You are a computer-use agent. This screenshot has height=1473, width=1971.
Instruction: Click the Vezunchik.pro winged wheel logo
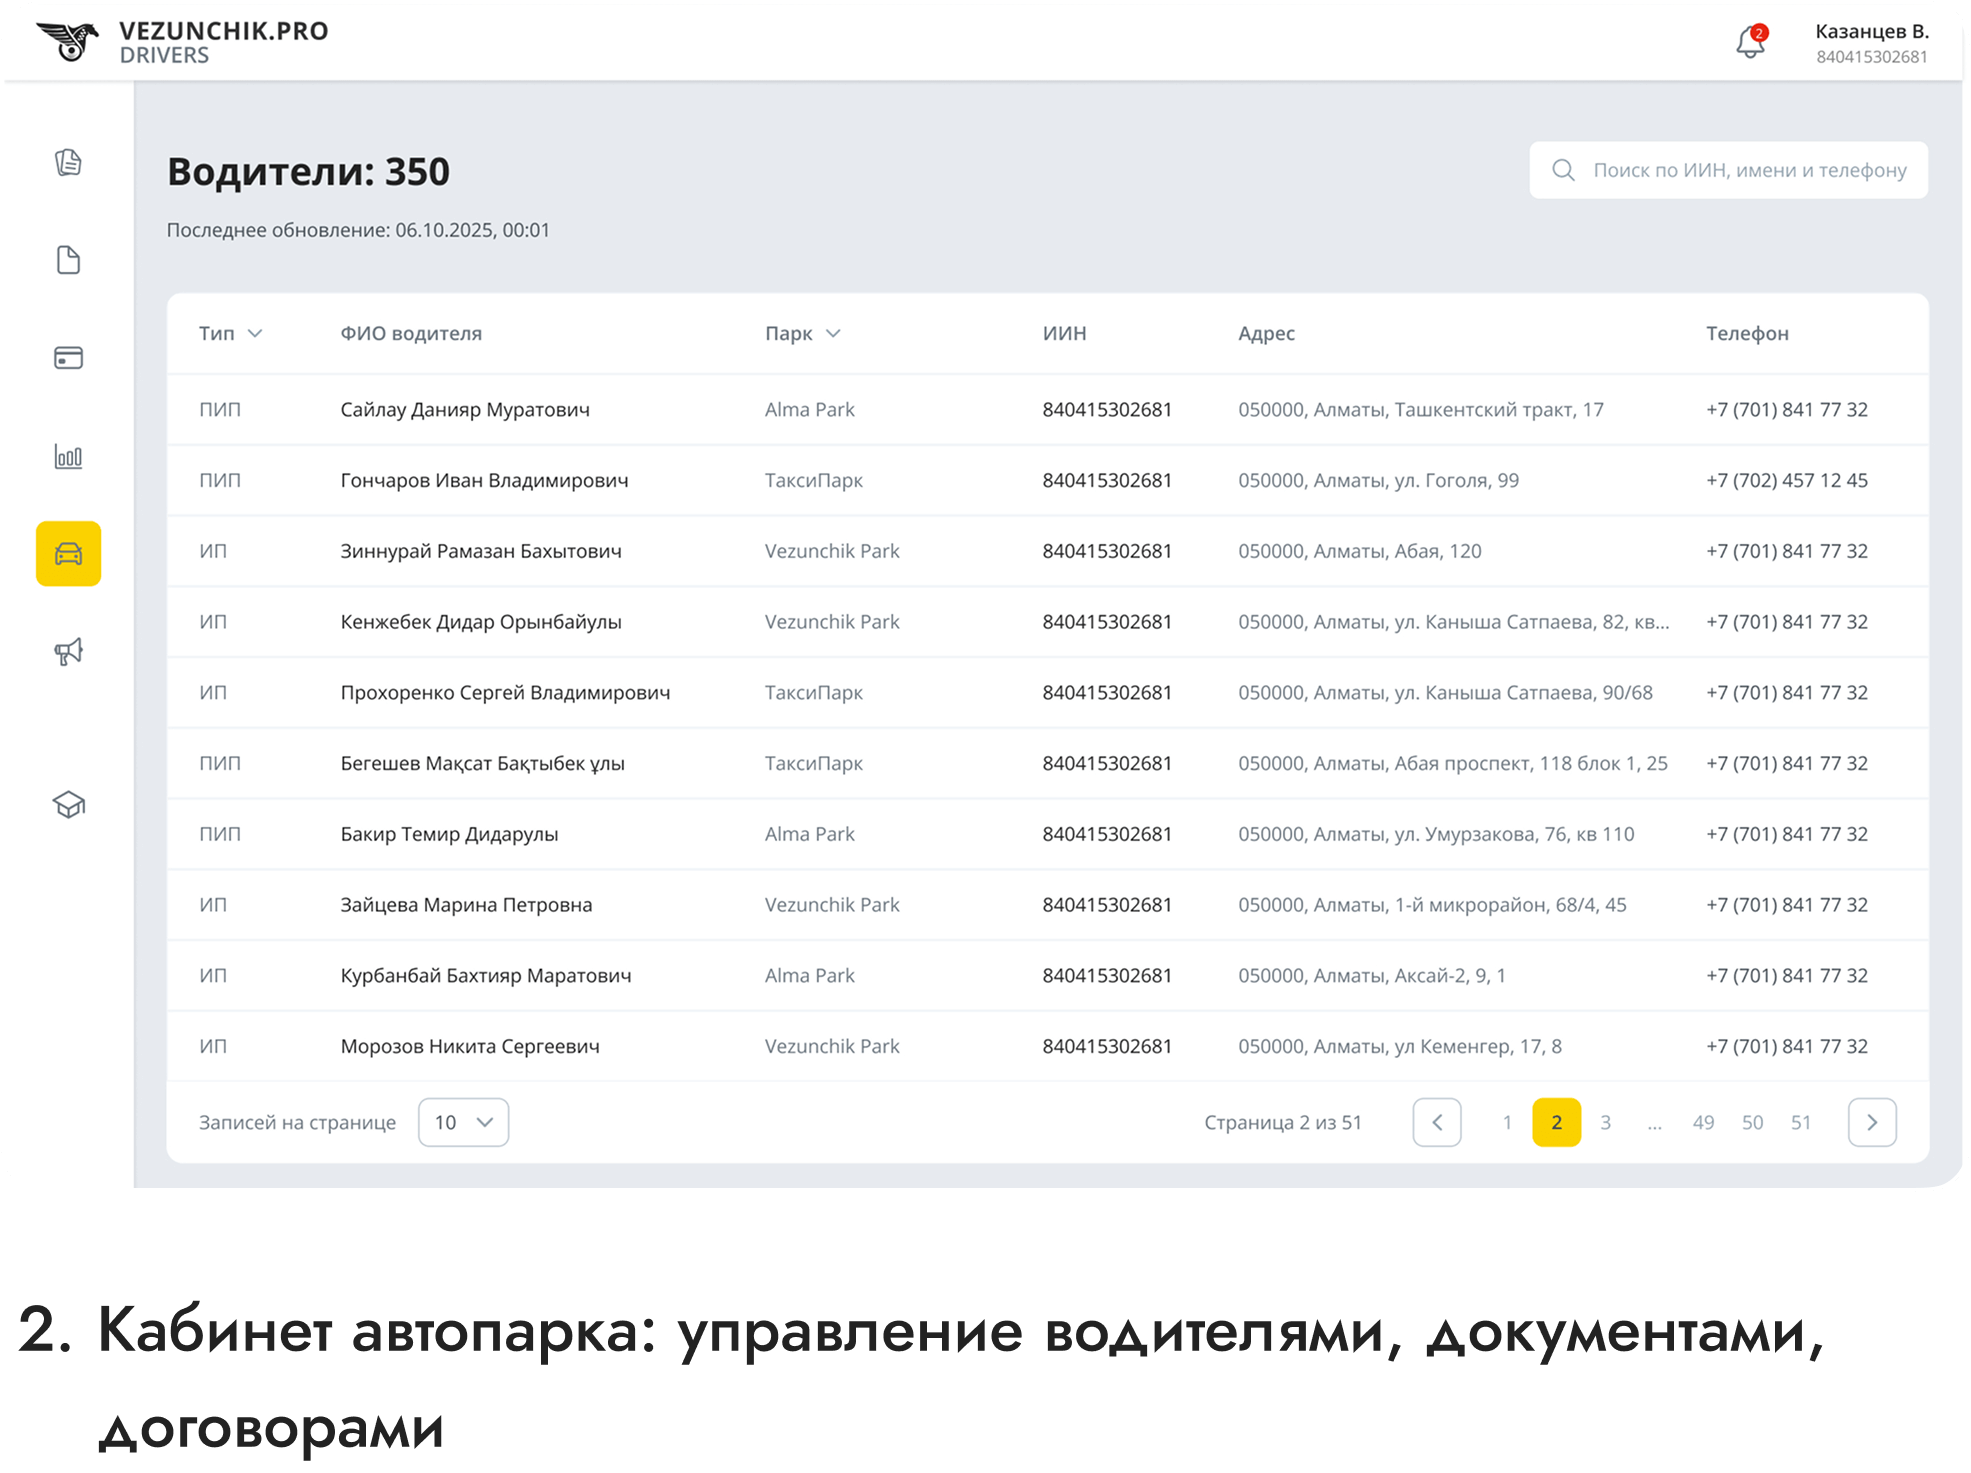pyautogui.click(x=68, y=42)
